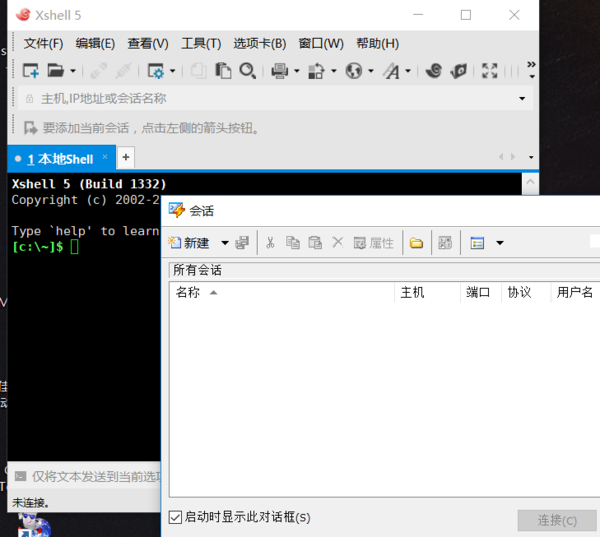Image resolution: width=600 pixels, height=537 pixels.
Task: Click the Font A icon in toolbar
Action: [x=391, y=71]
